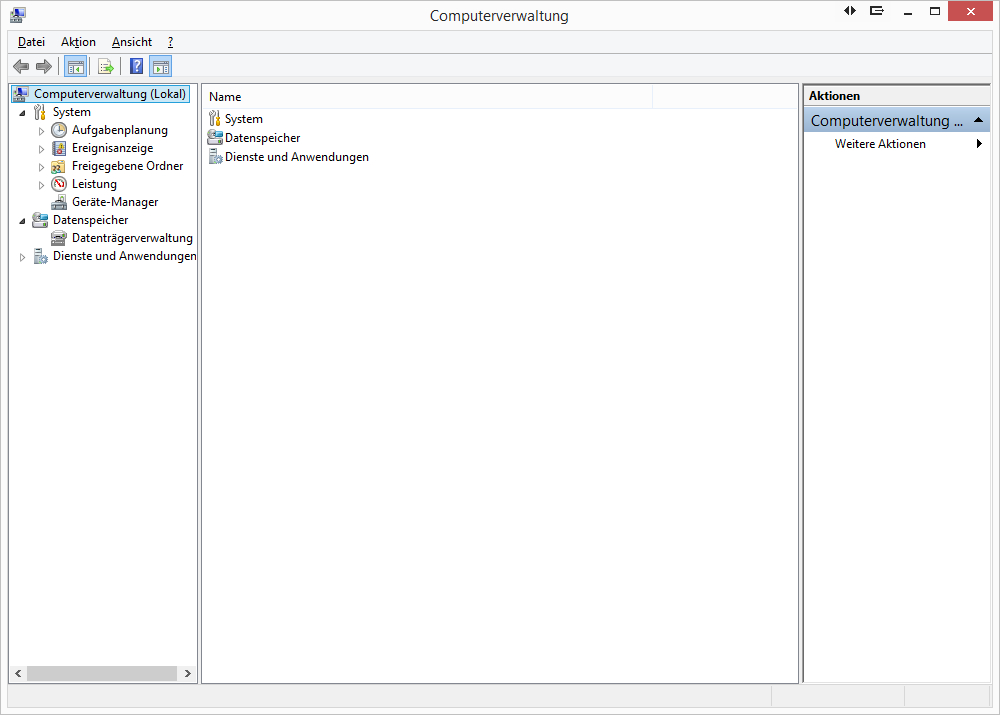Open the Ansicht menu
Screen dimensions: 1000x715
tap(132, 42)
